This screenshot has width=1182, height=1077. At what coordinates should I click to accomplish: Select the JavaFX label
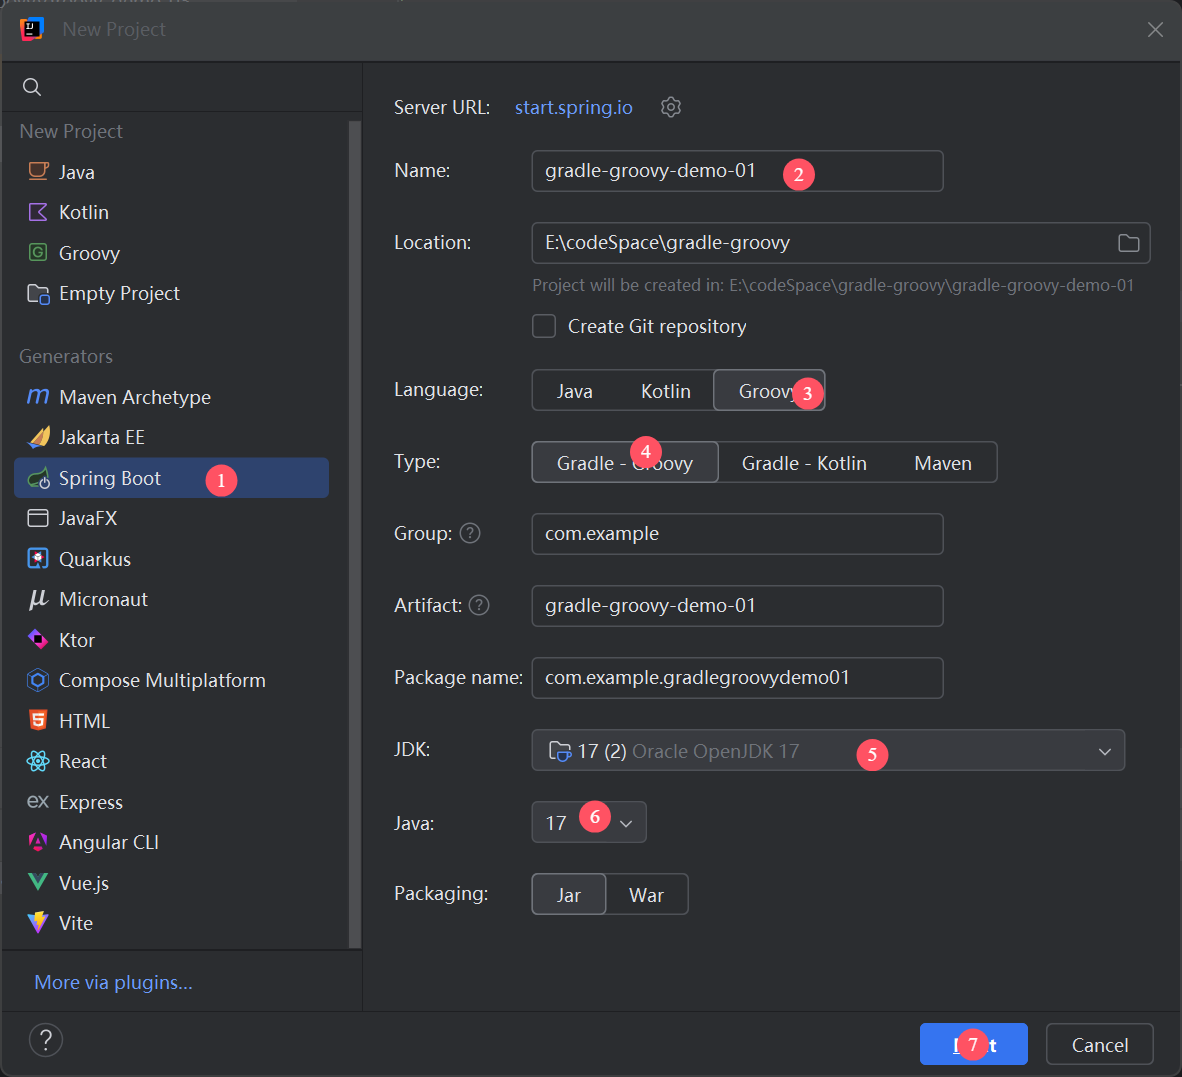pyautogui.click(x=88, y=519)
